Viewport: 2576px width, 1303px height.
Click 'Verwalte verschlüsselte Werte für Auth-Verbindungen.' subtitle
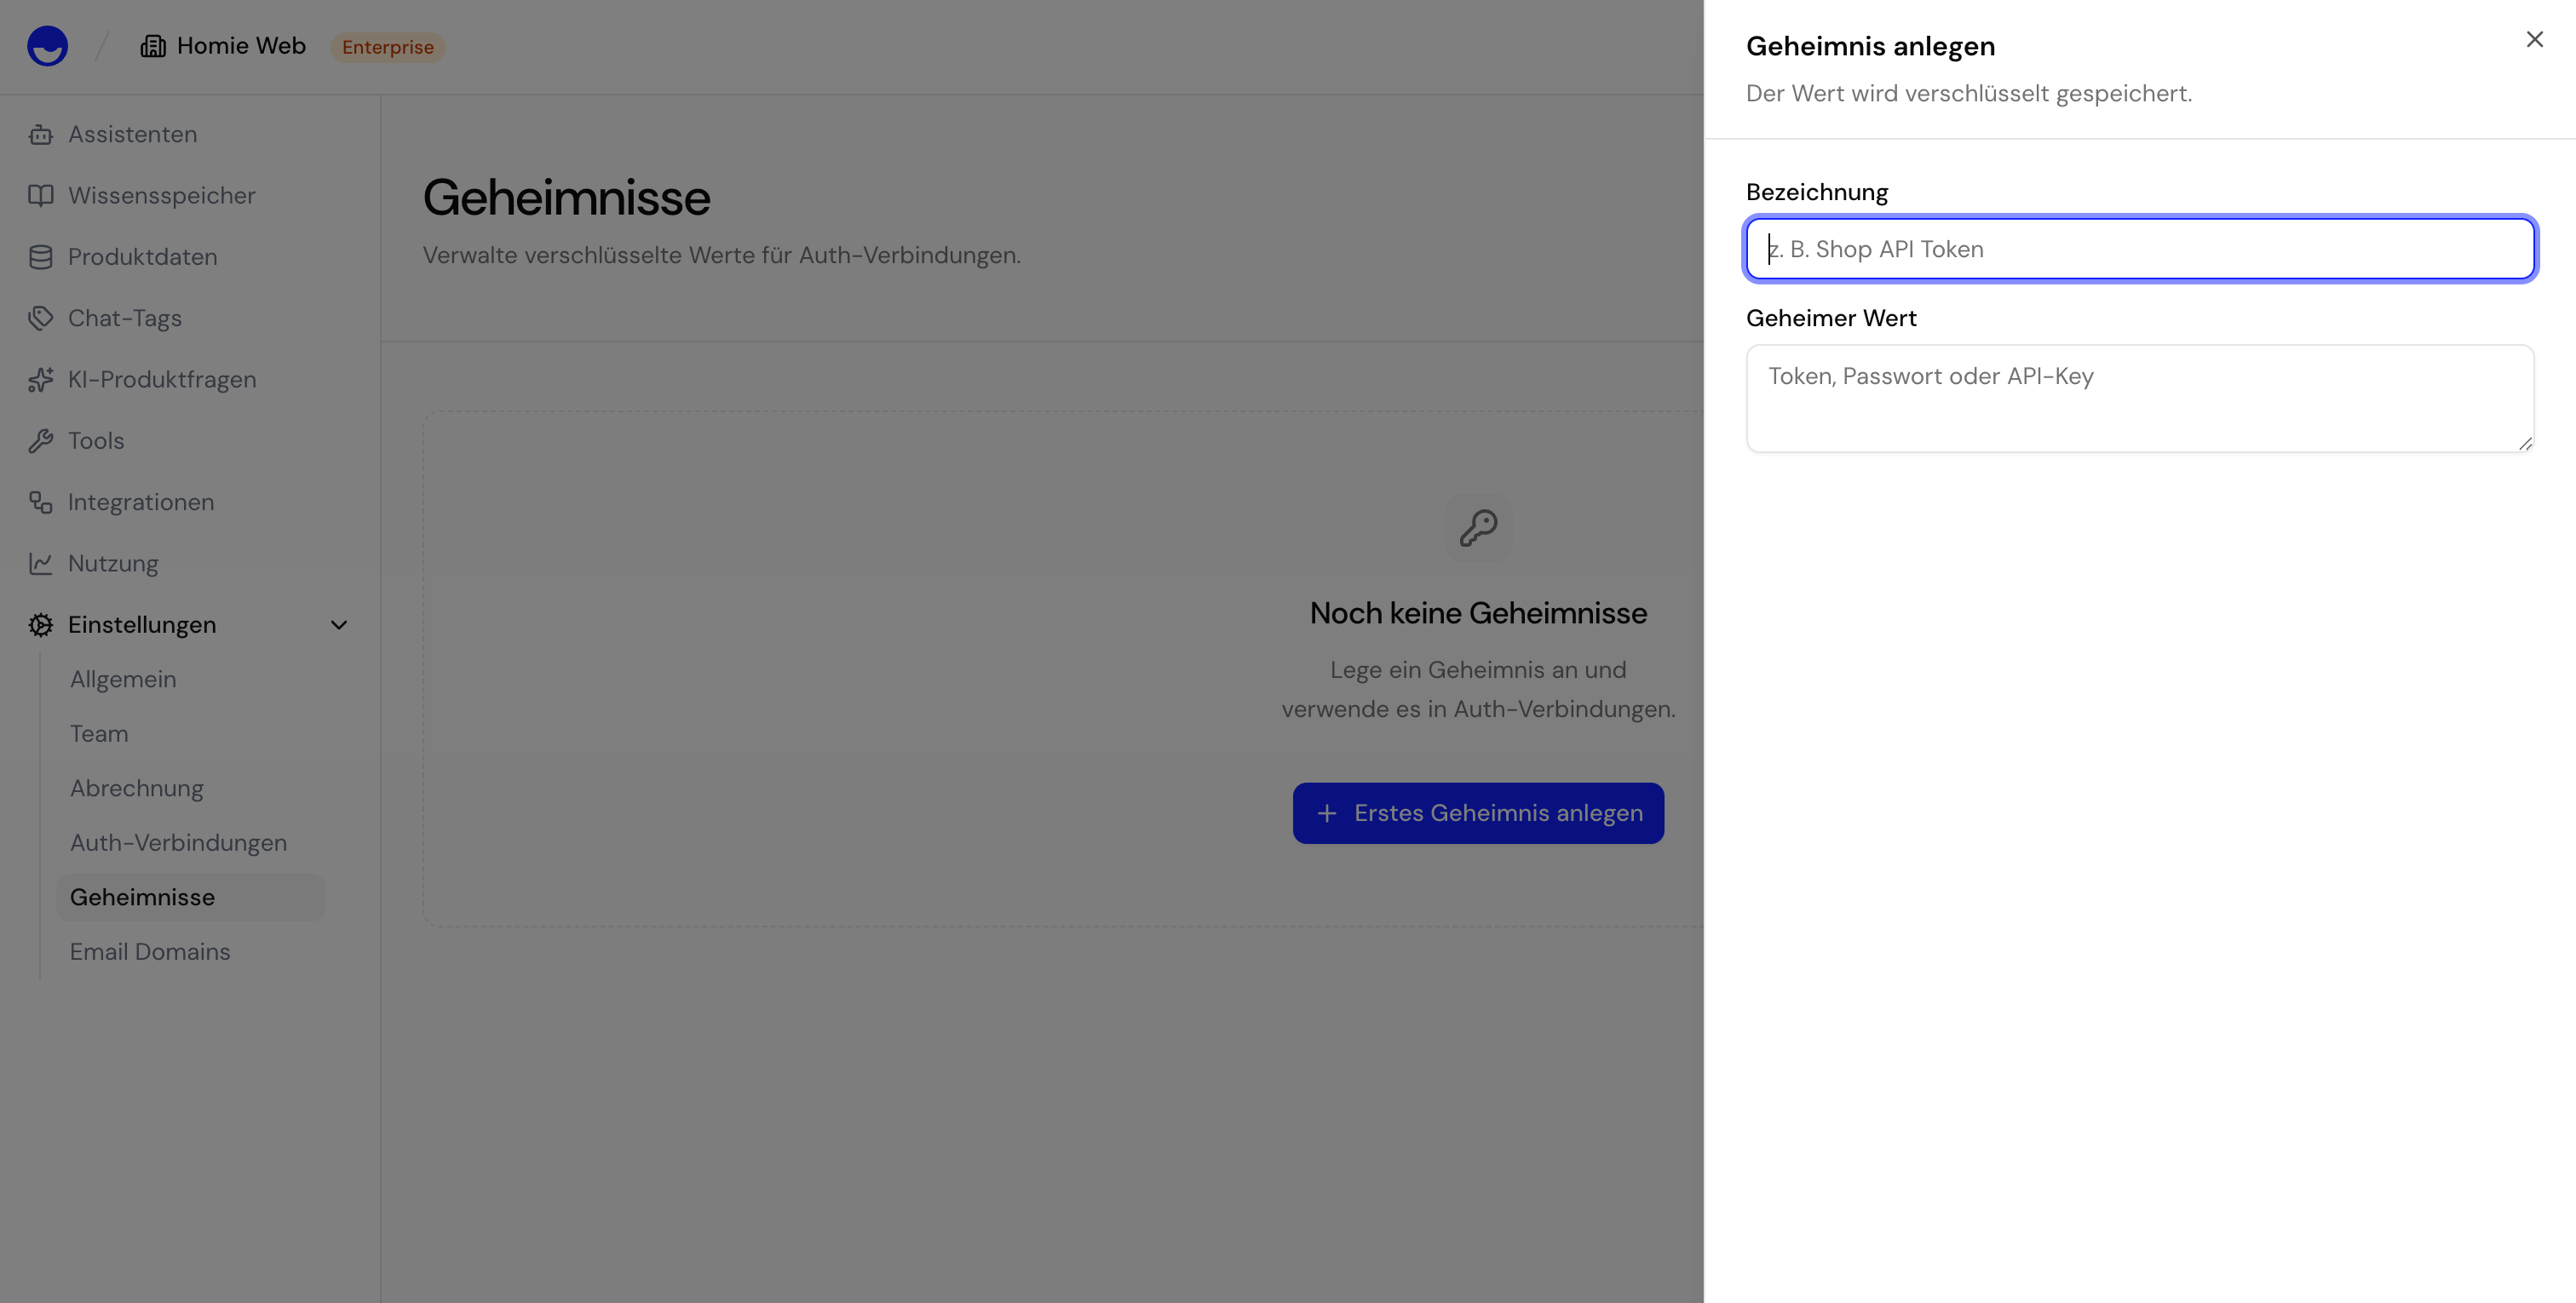[x=722, y=255]
